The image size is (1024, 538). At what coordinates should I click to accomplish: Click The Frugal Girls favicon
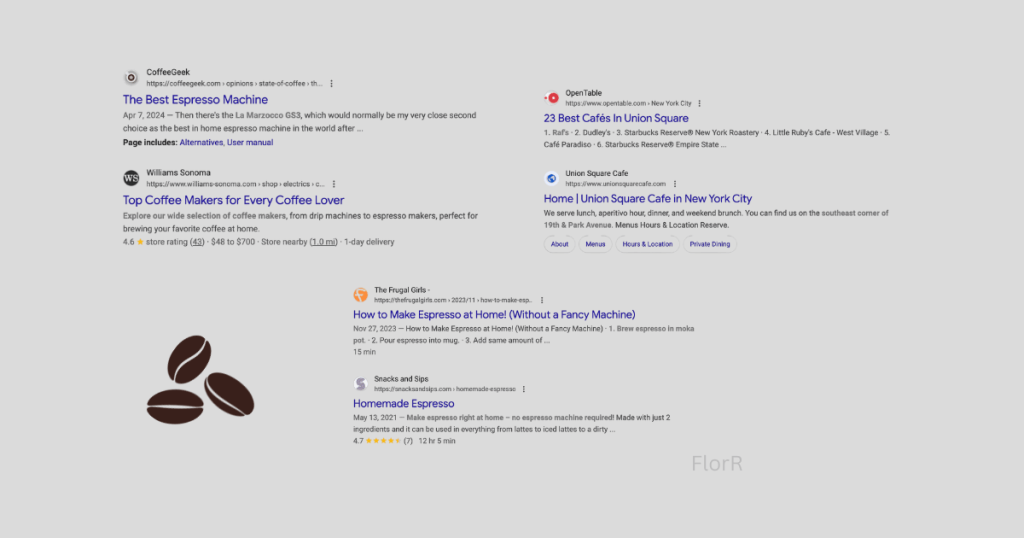360,295
